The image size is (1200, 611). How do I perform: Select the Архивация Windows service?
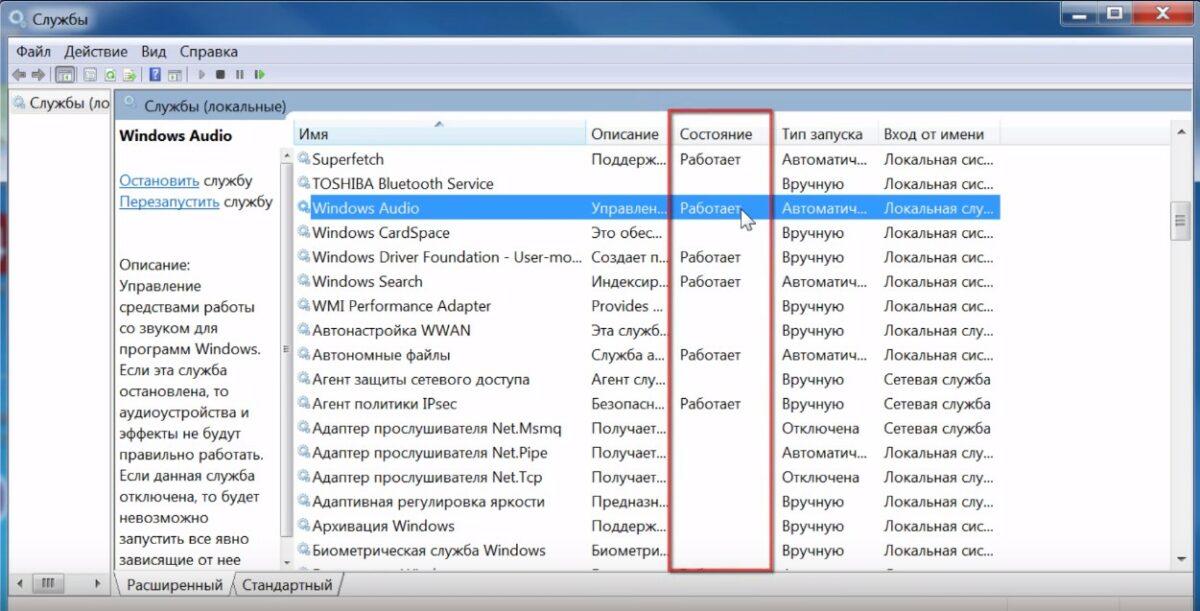coord(647,526)
